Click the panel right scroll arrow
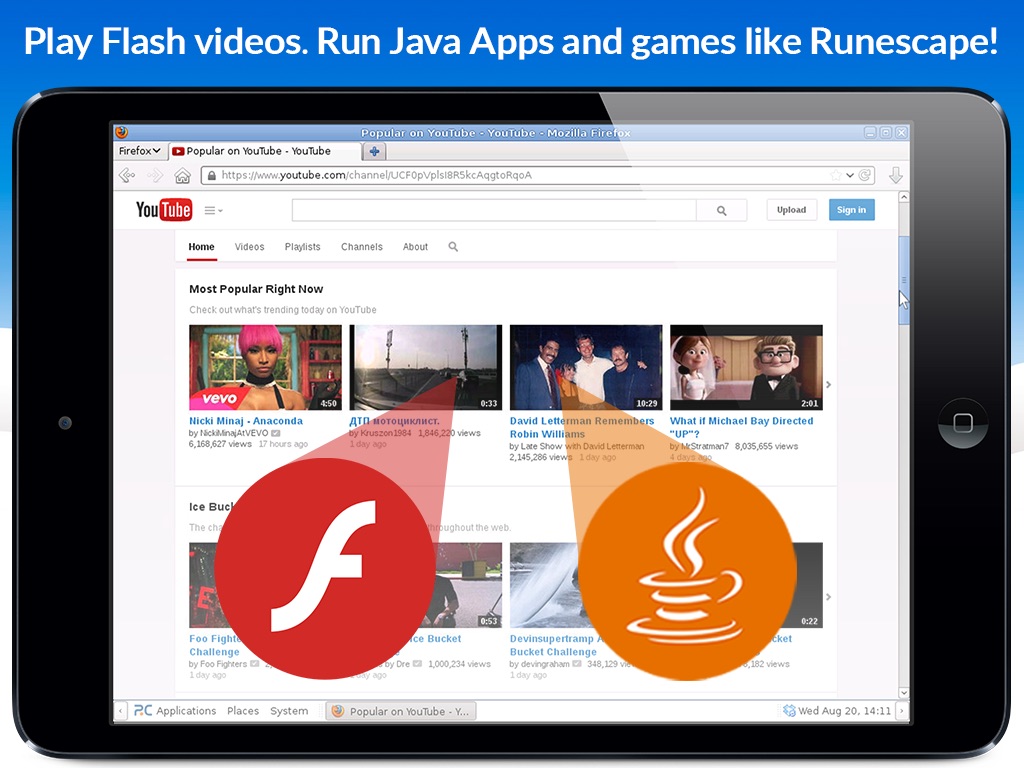 (x=902, y=711)
